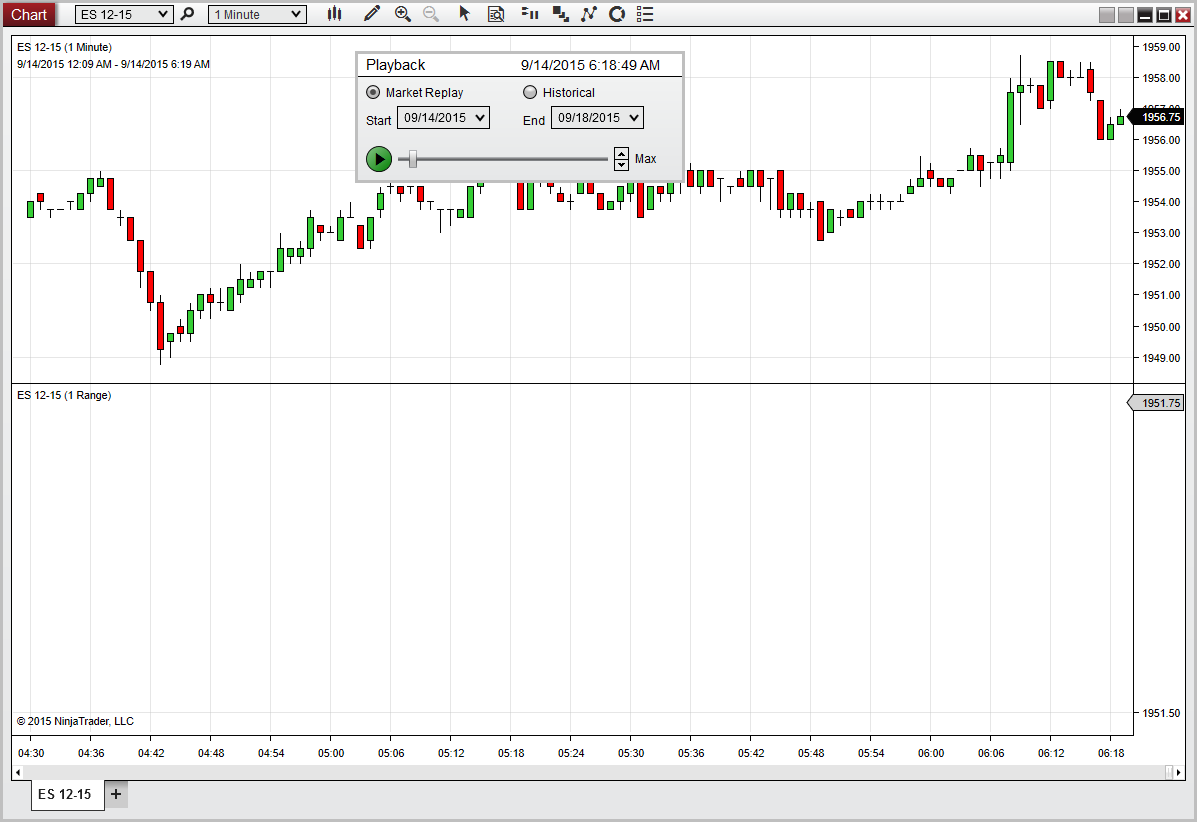Open the ES 12-15 instrument dropdown
Viewport: 1197px width, 822px height.
click(x=124, y=15)
